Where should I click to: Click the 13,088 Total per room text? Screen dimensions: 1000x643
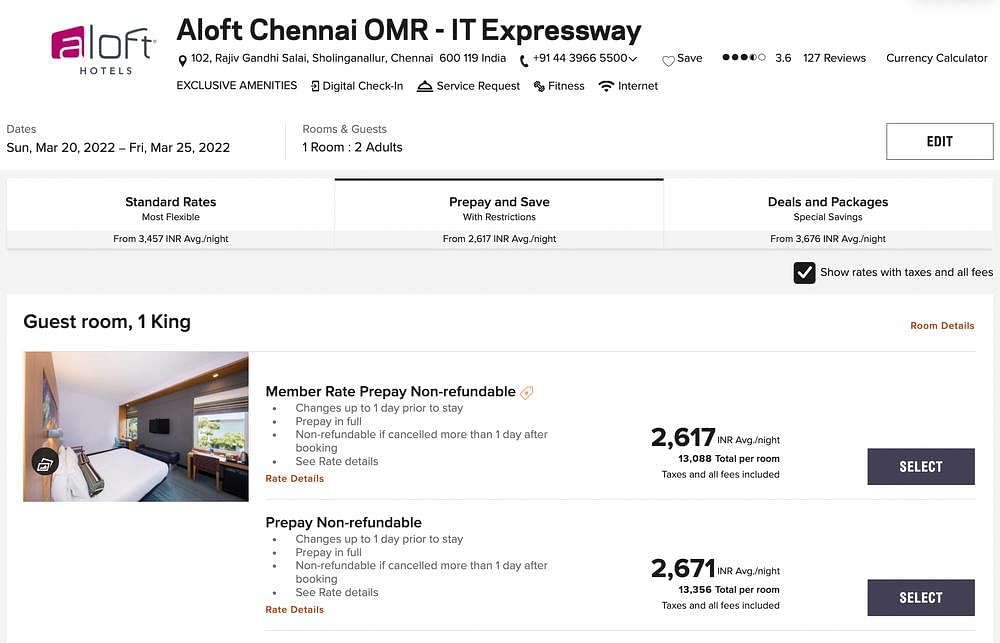(728, 459)
